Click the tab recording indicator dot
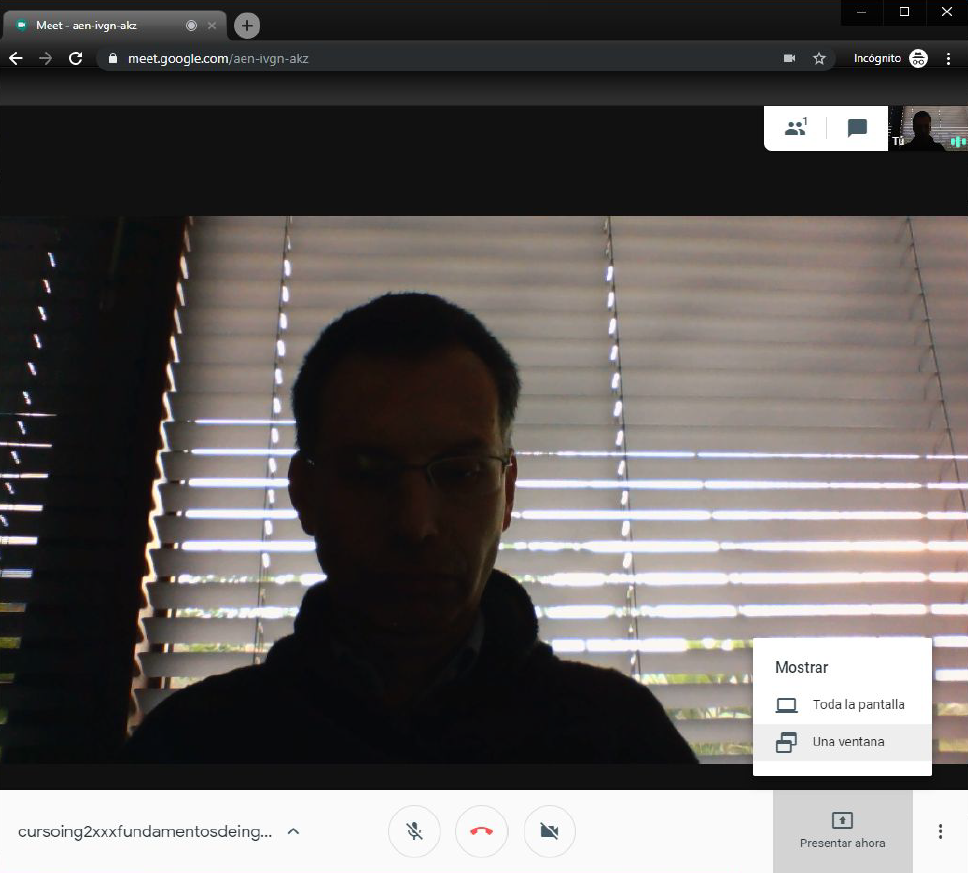The image size is (968, 873). (x=191, y=25)
